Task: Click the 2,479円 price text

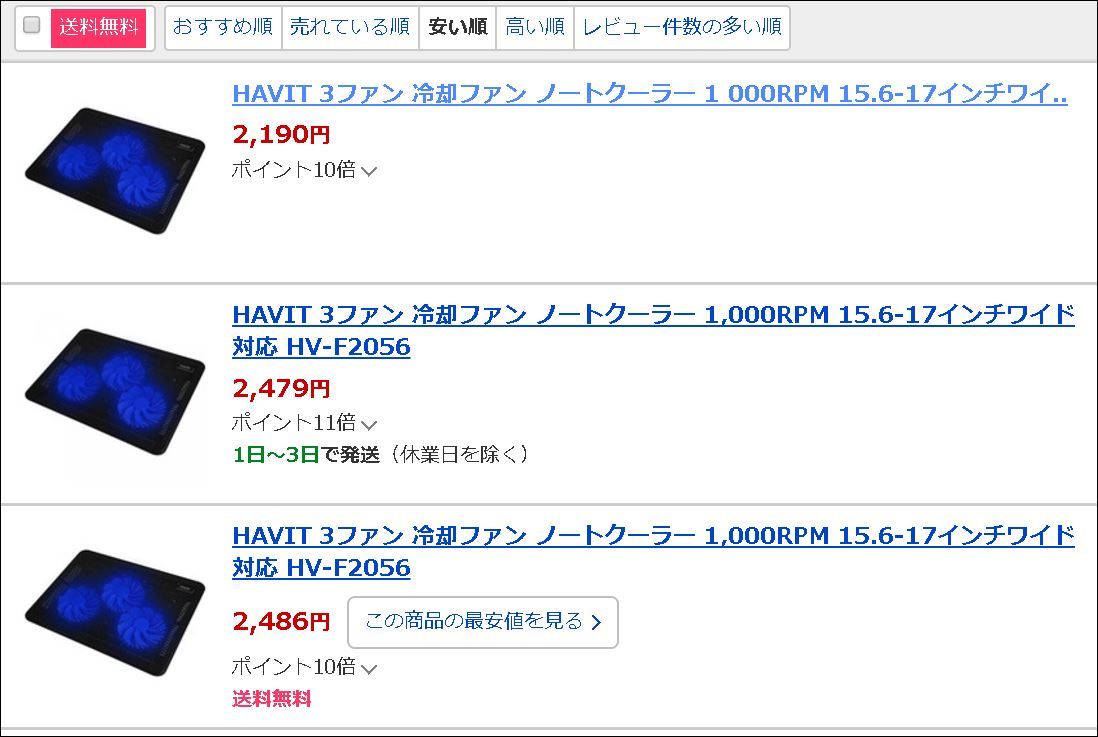Action: [281, 387]
